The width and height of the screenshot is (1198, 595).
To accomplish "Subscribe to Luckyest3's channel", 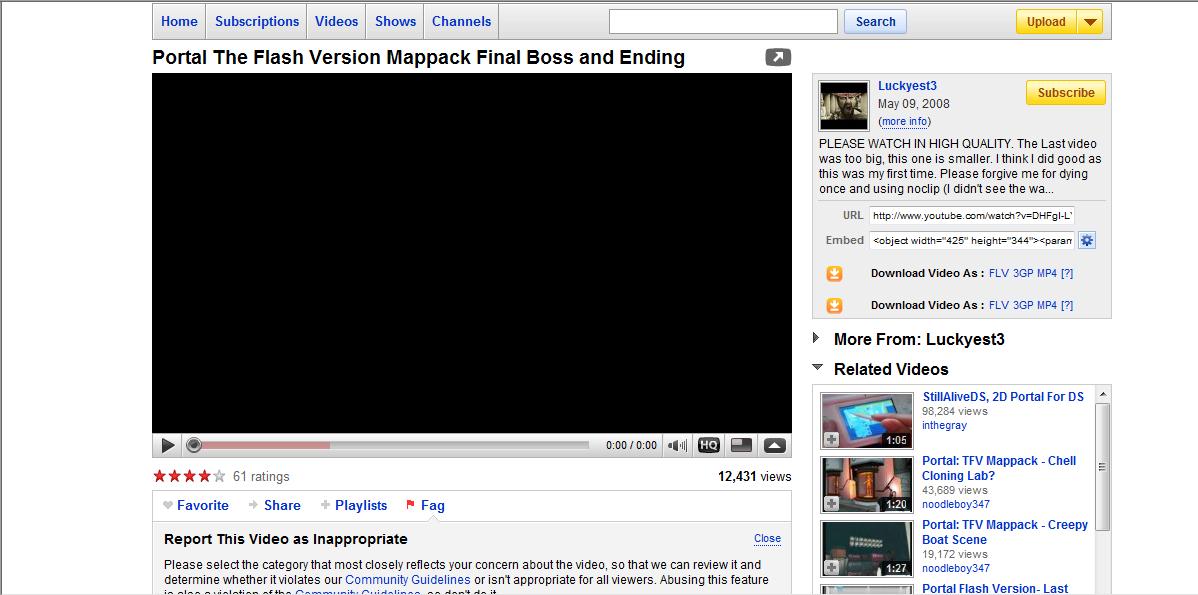I will [1065, 92].
